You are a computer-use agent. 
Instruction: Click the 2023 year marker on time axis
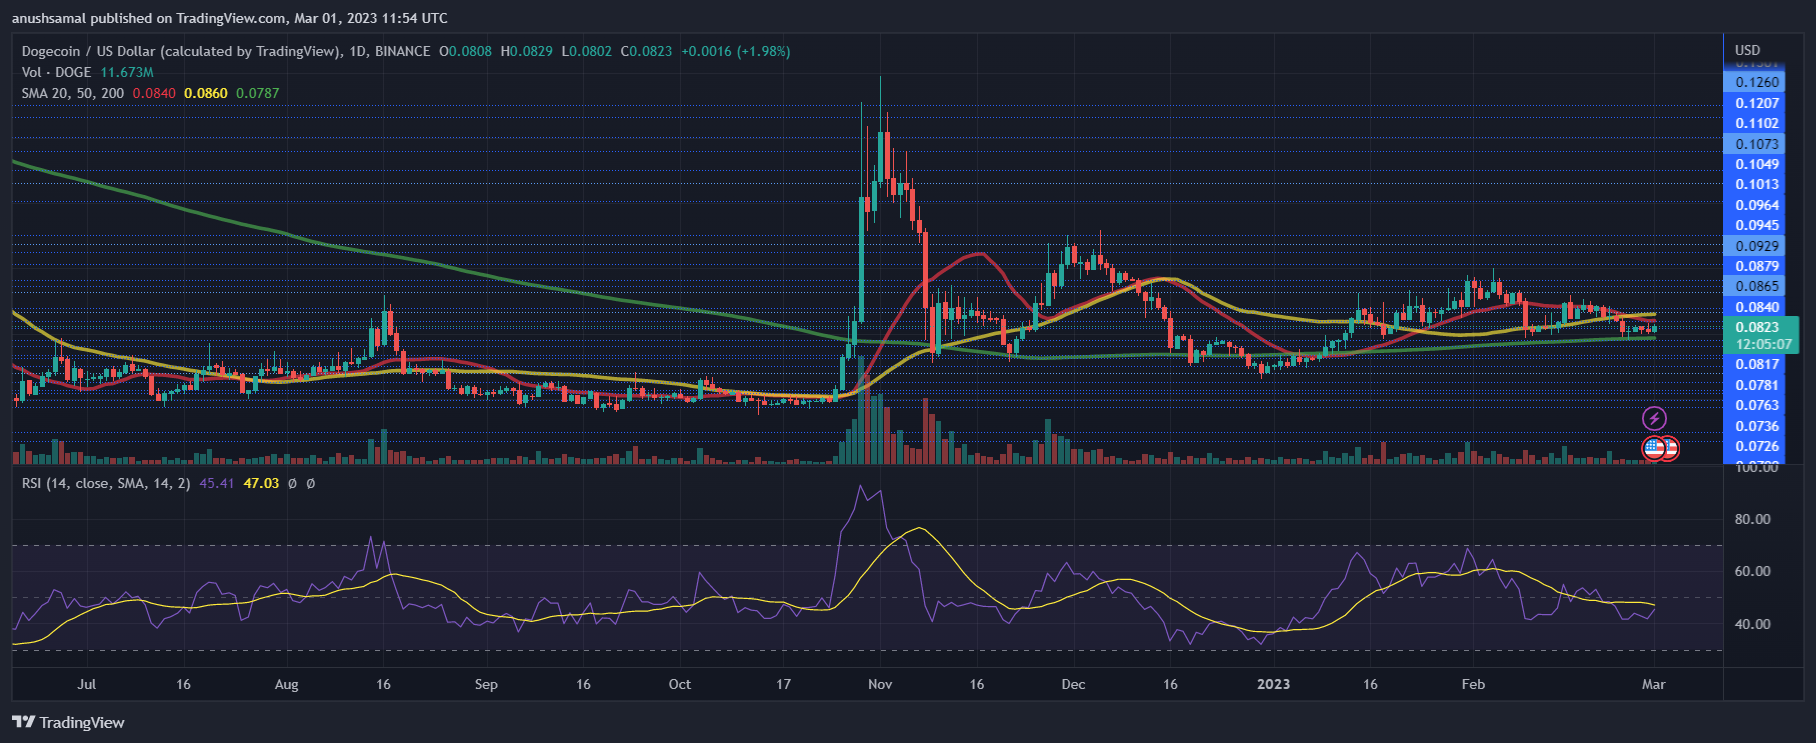pyautogui.click(x=1273, y=684)
